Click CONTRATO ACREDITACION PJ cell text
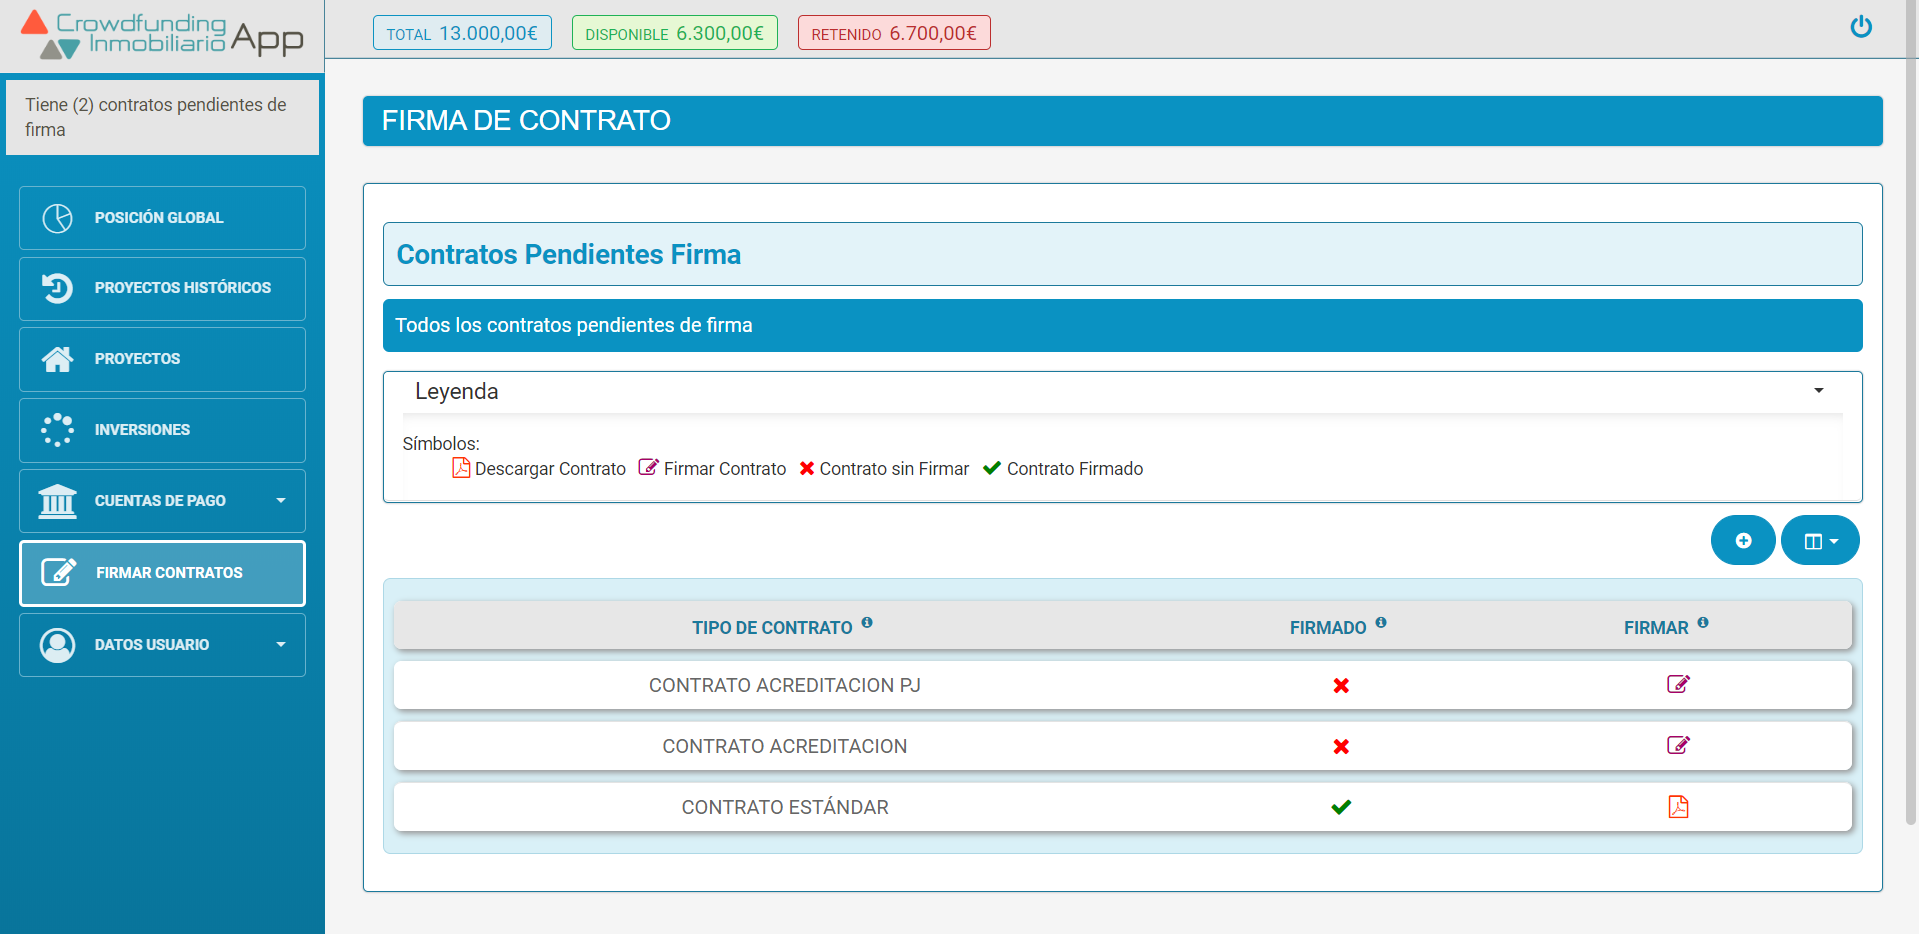Image resolution: width=1919 pixels, height=934 pixels. tap(785, 685)
